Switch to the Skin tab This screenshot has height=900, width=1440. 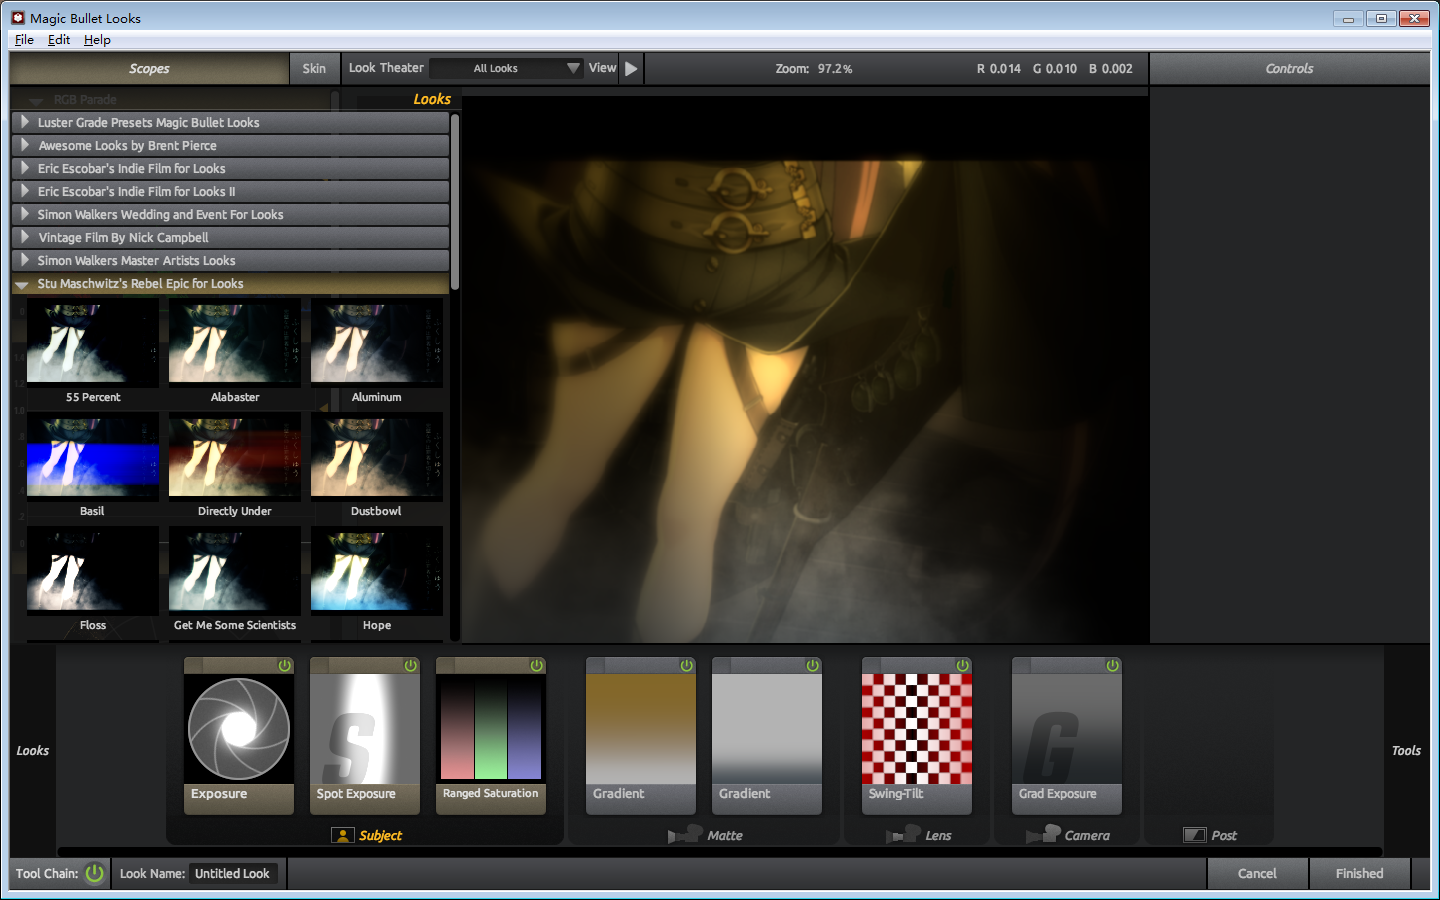(x=314, y=69)
